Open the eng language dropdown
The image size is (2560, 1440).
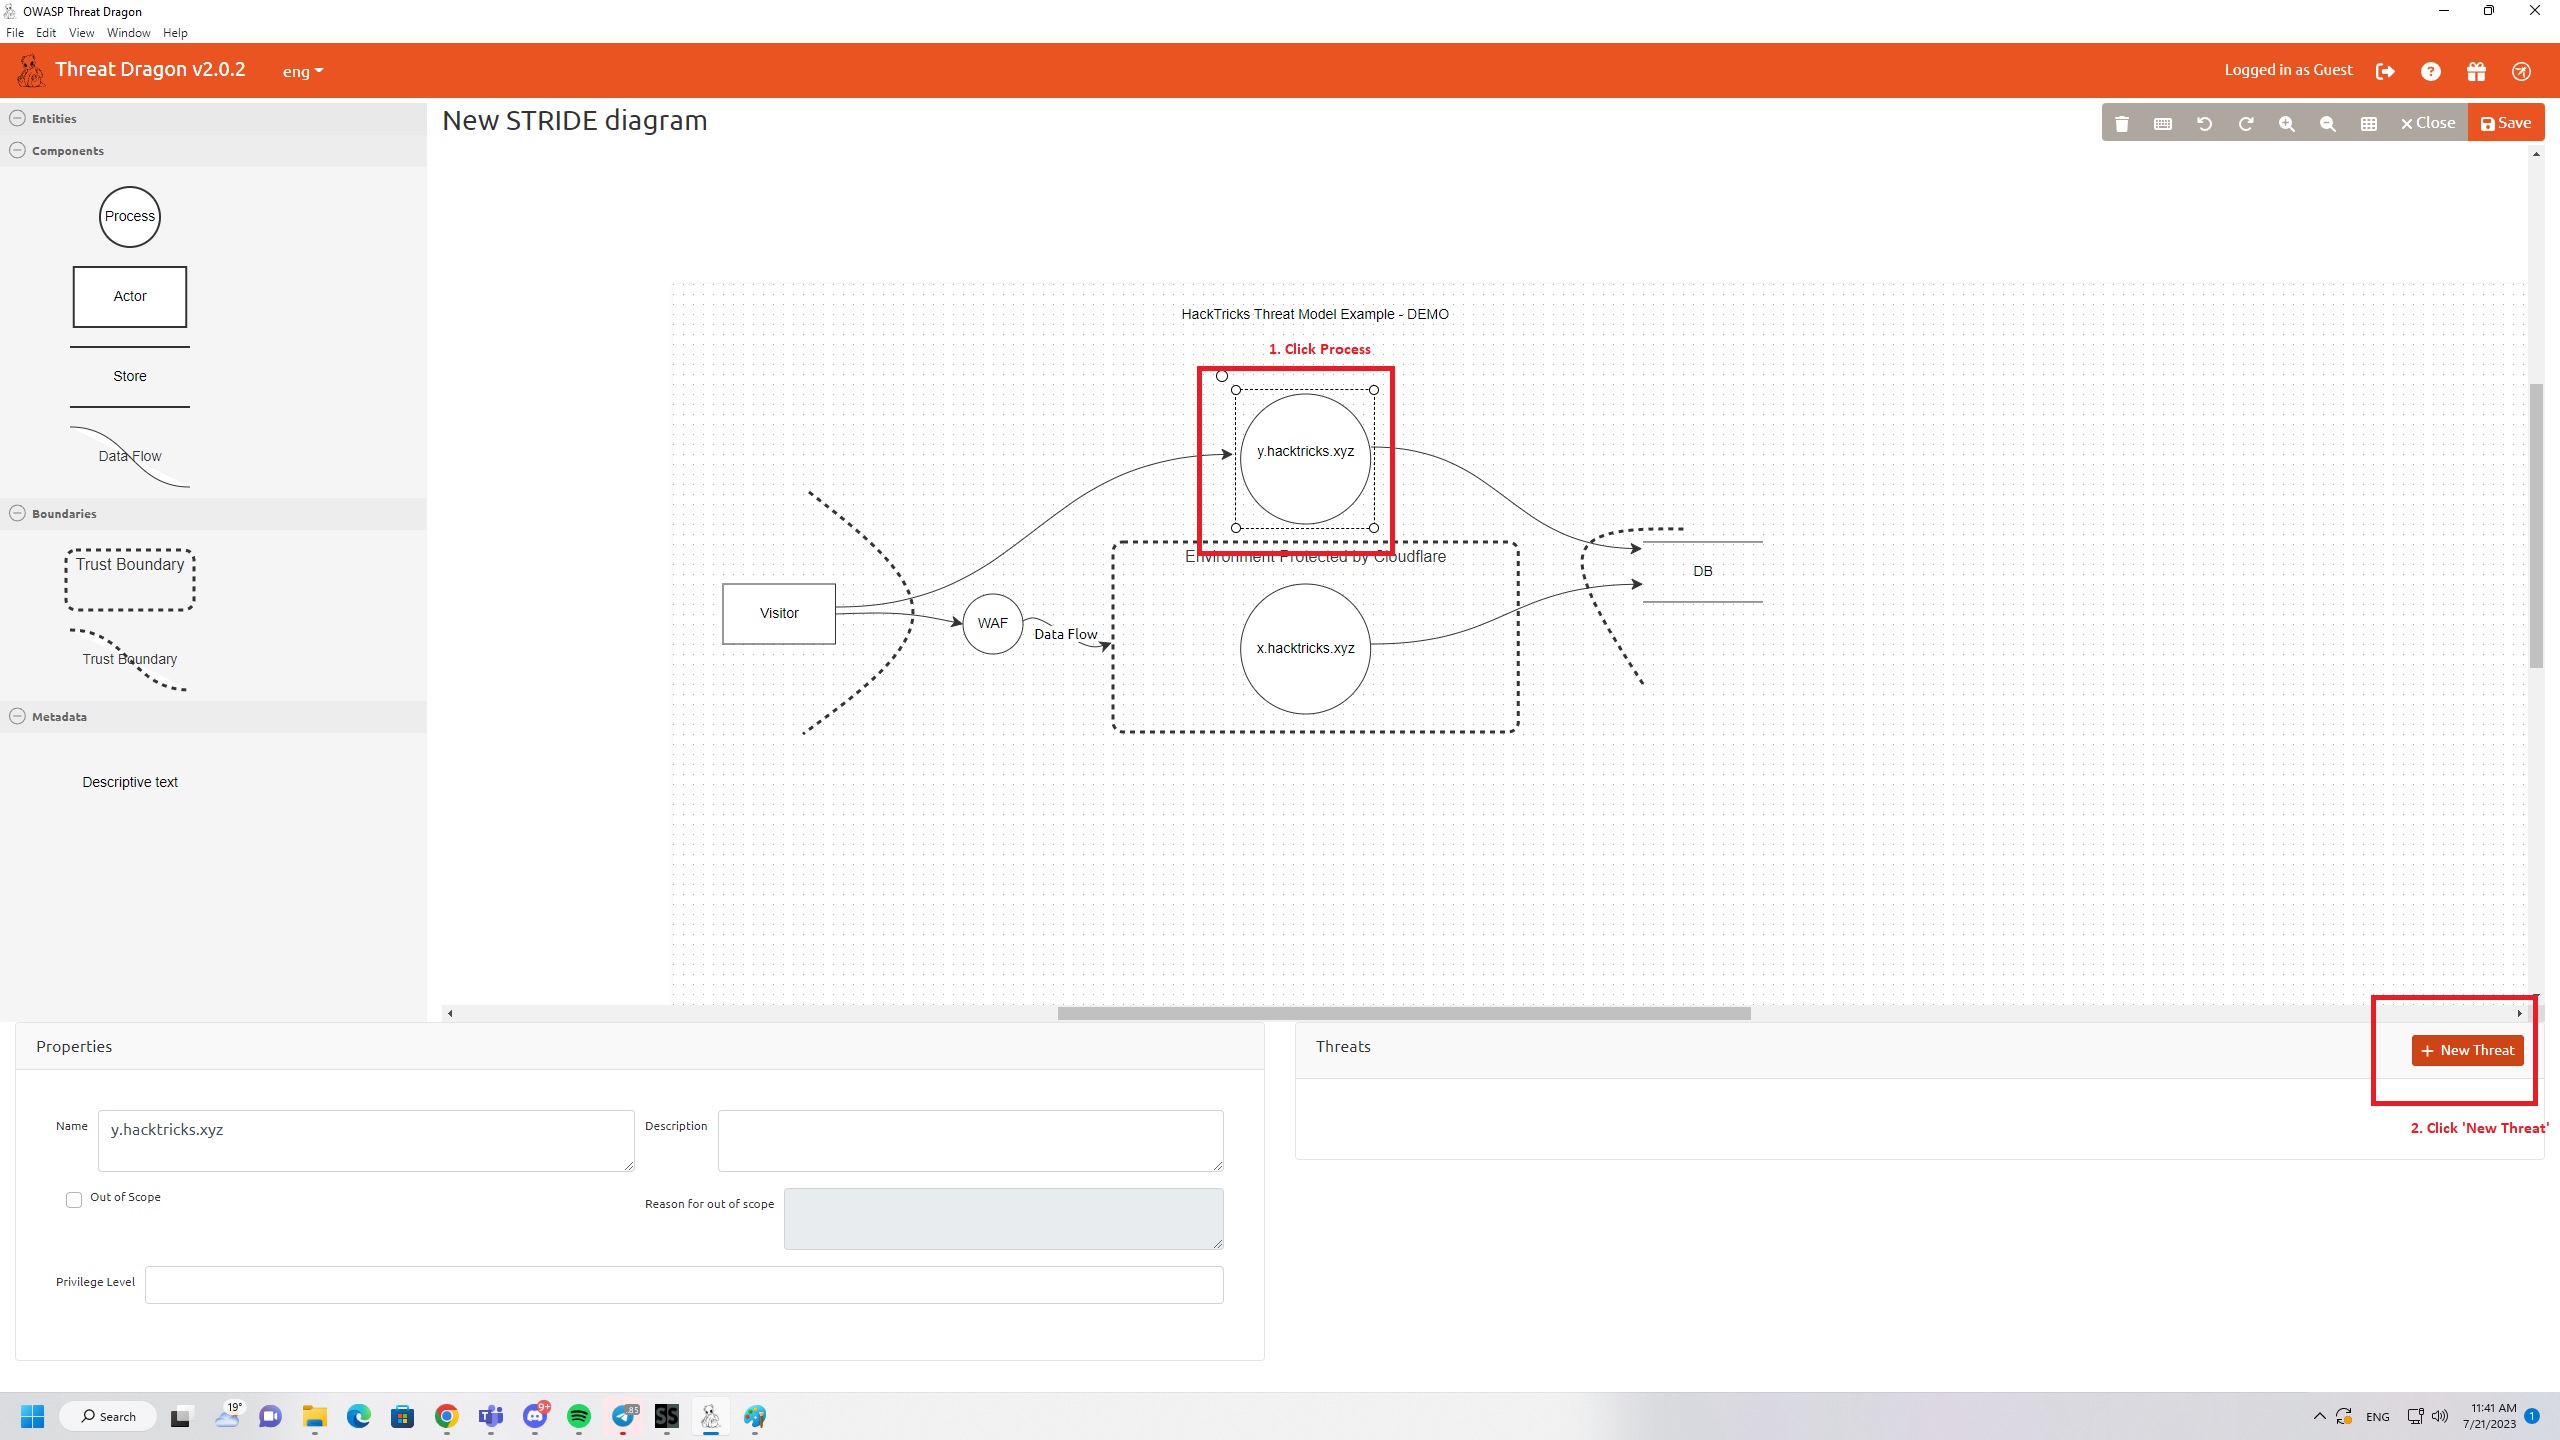302,71
